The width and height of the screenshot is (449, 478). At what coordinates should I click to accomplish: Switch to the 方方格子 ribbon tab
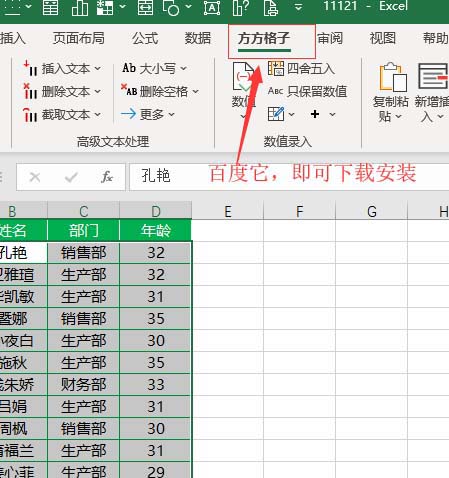264,38
